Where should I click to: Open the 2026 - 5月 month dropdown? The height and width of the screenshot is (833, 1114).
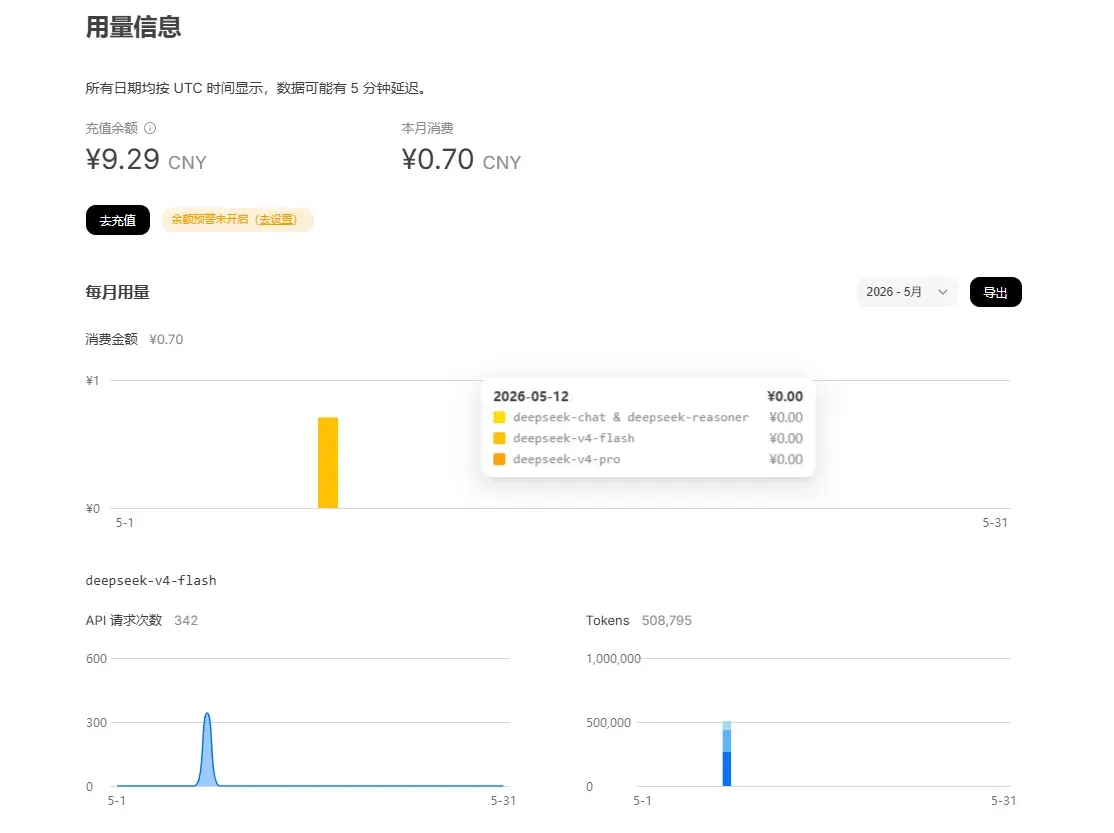click(907, 292)
